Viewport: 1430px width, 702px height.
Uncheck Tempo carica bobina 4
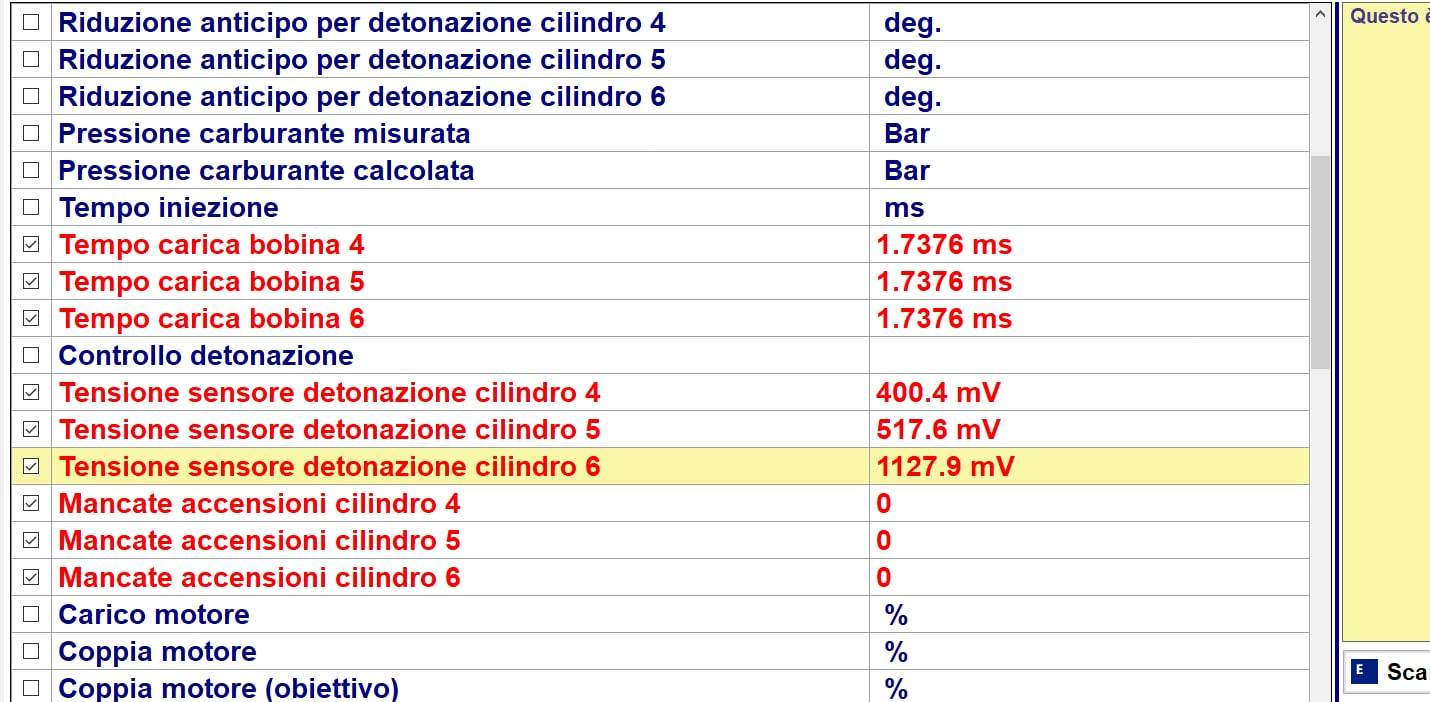(31, 244)
